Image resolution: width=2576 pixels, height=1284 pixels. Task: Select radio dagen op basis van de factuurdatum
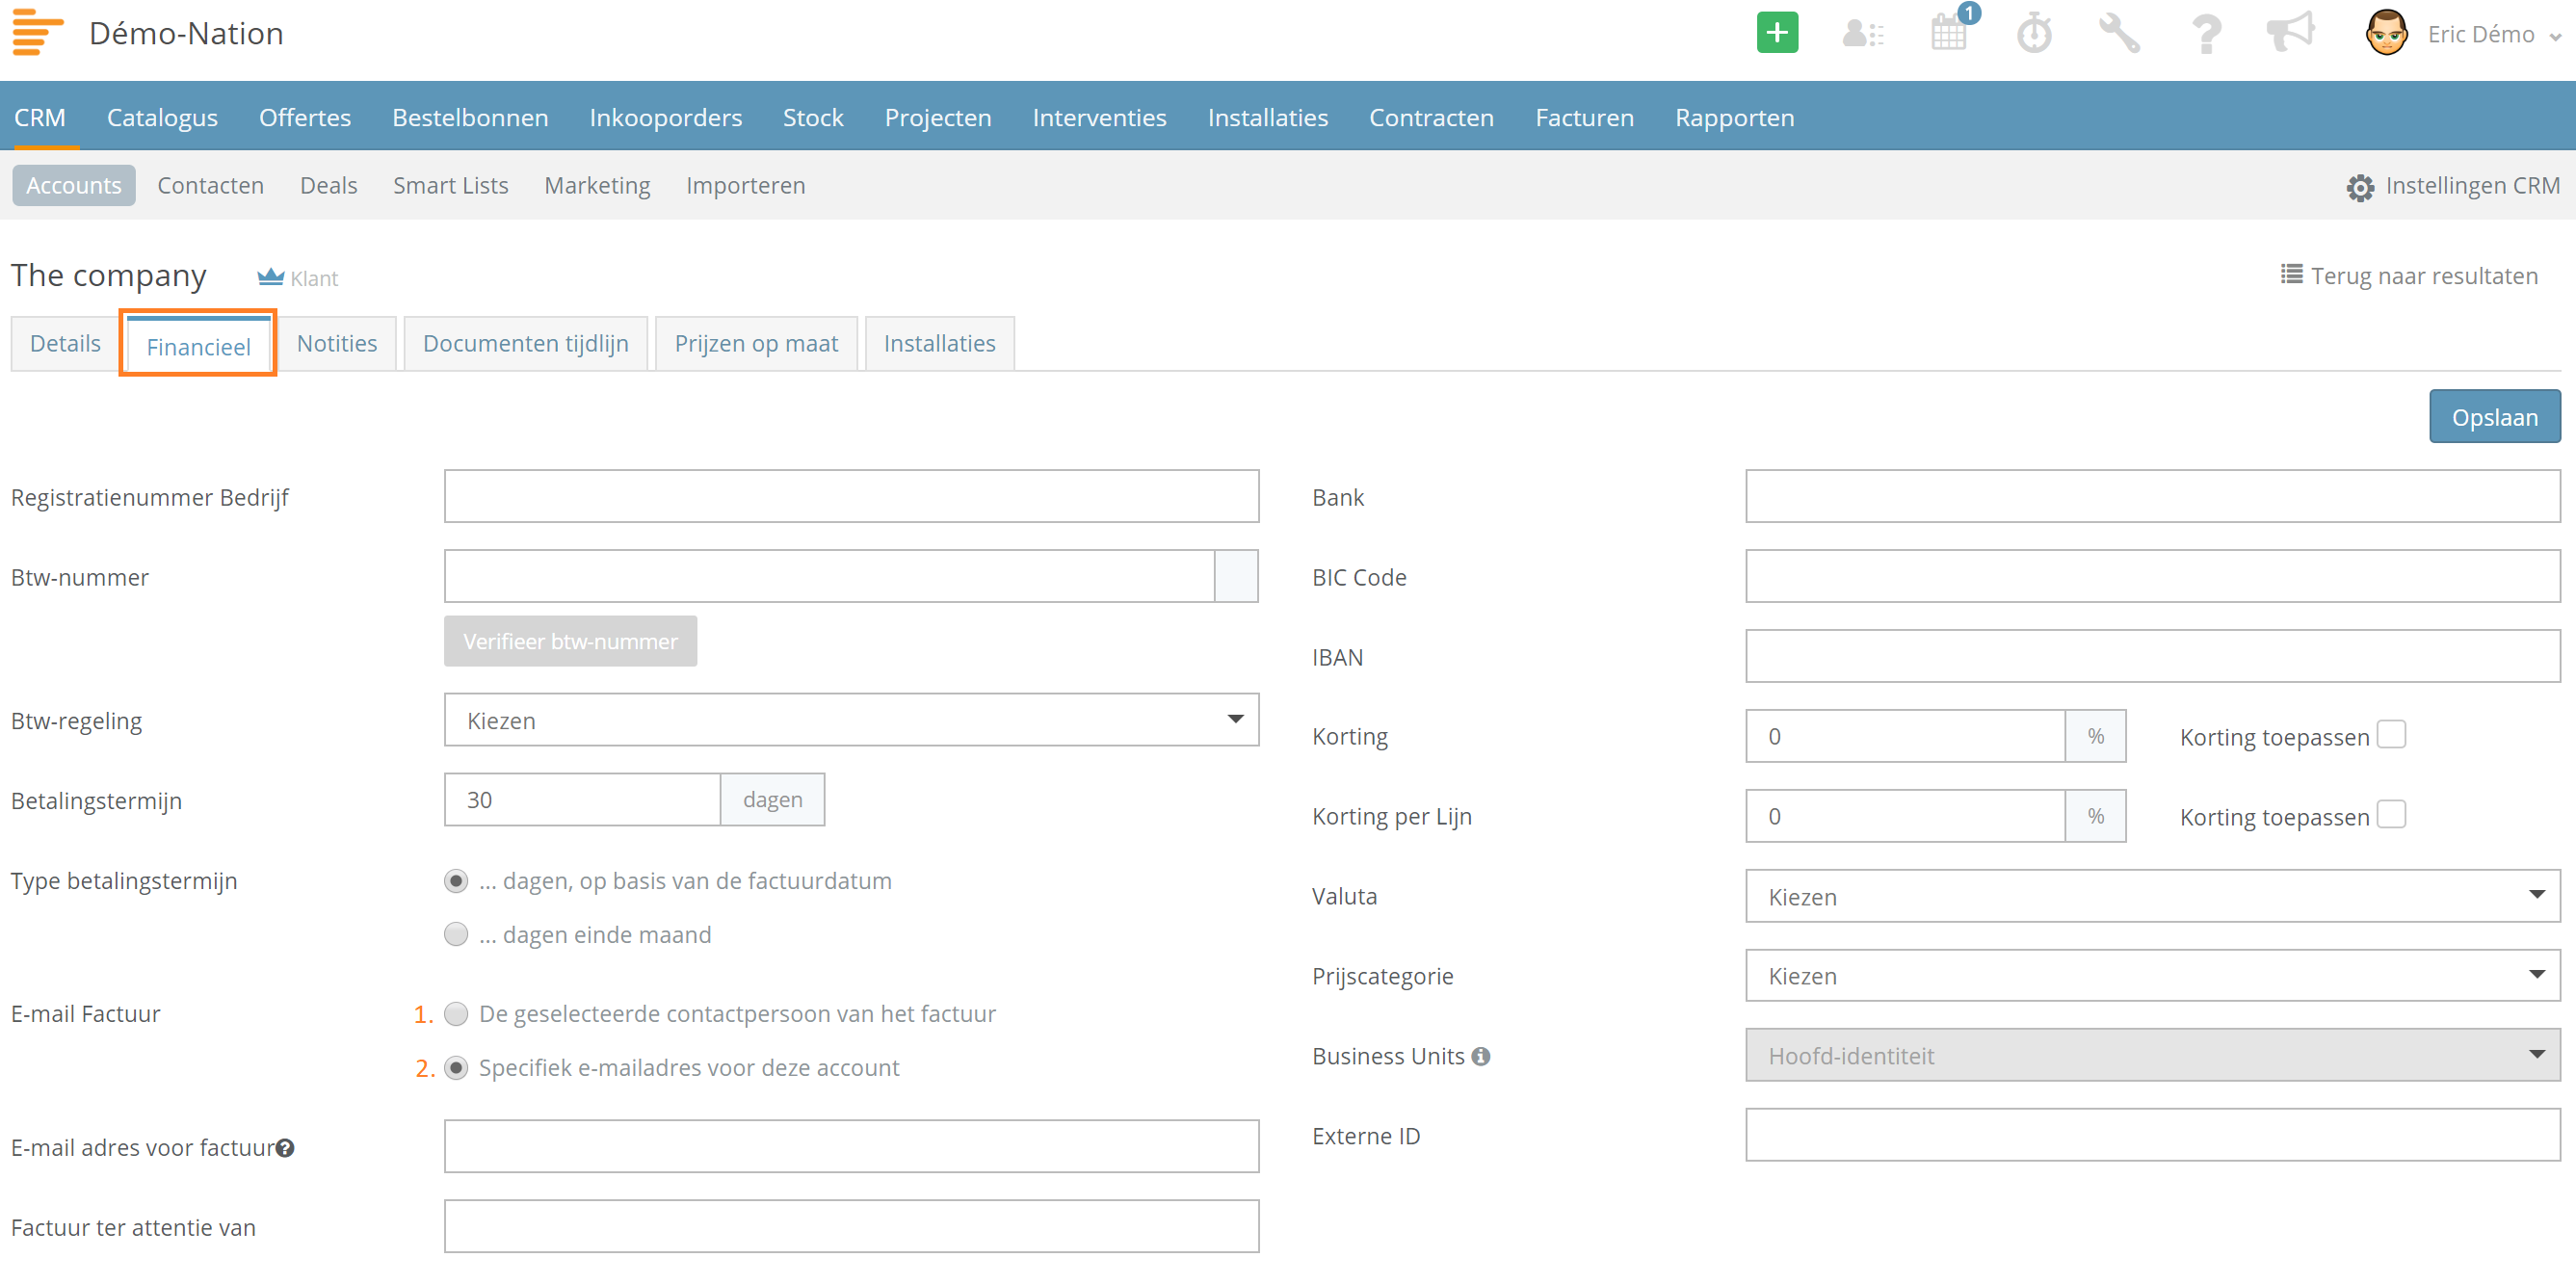[x=456, y=881]
